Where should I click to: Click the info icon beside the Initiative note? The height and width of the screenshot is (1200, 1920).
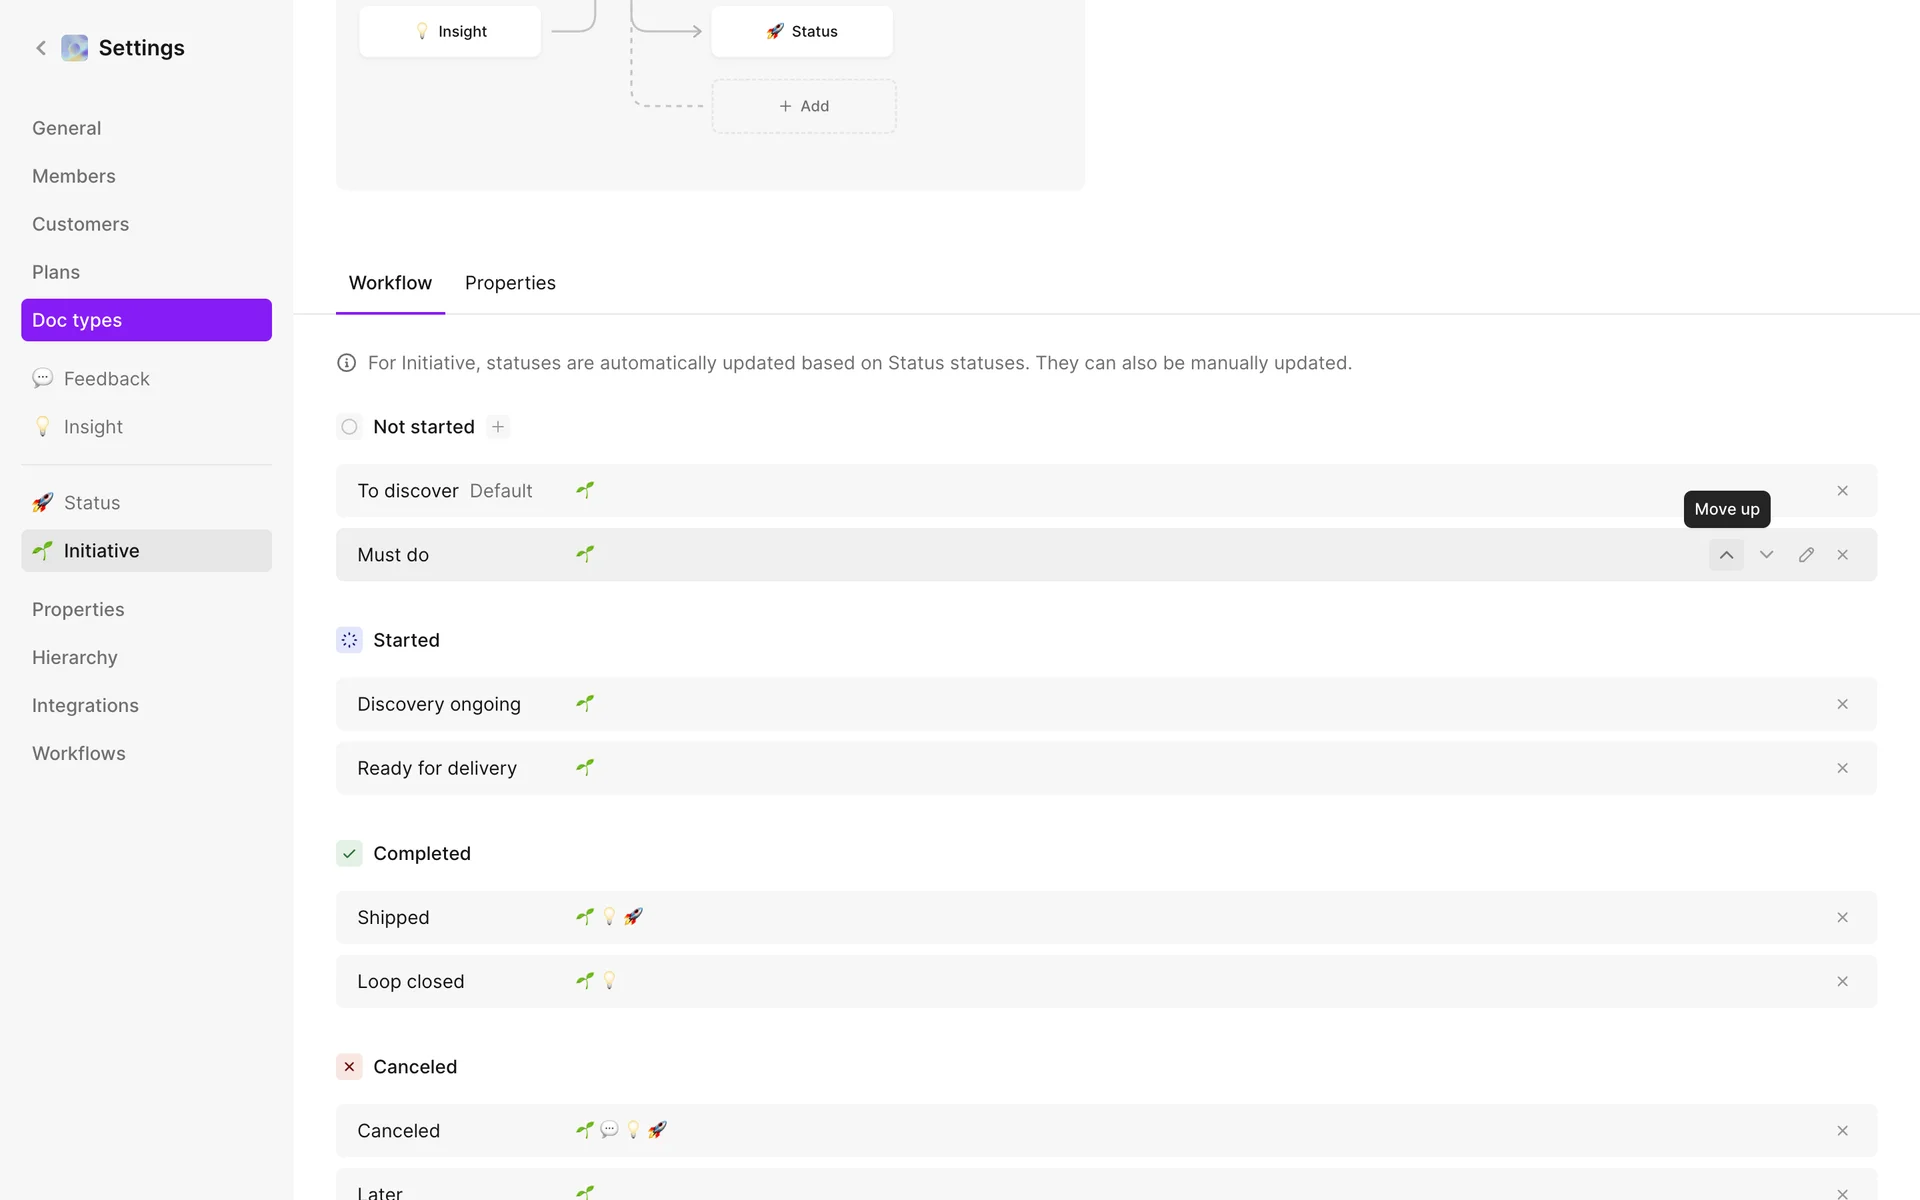tap(347, 363)
